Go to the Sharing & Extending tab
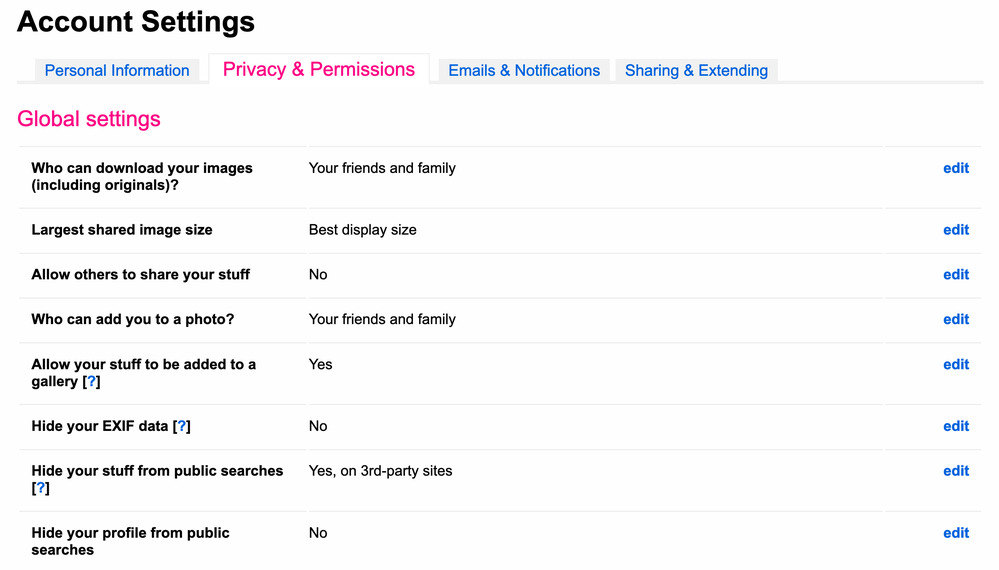Image resolution: width=999 pixels, height=570 pixels. pos(696,71)
